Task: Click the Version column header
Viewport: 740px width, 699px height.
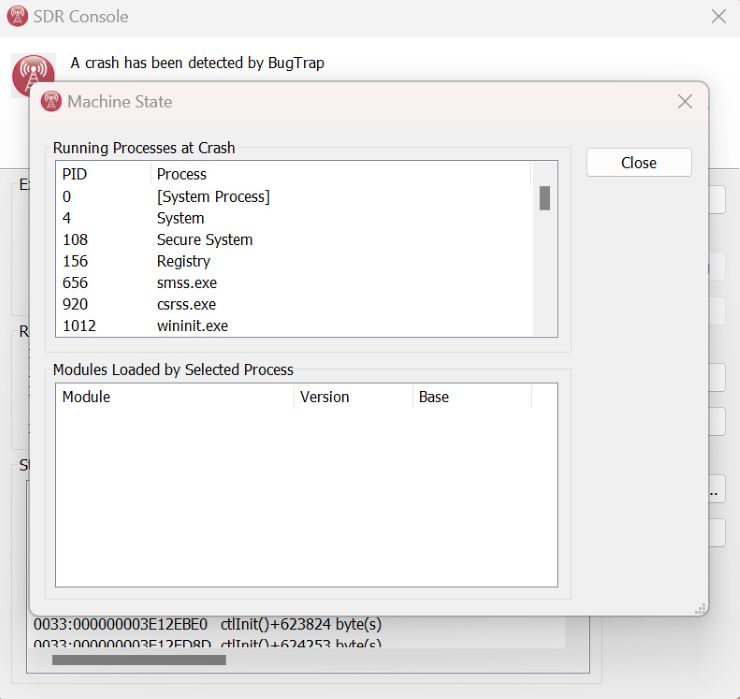Action: point(353,396)
